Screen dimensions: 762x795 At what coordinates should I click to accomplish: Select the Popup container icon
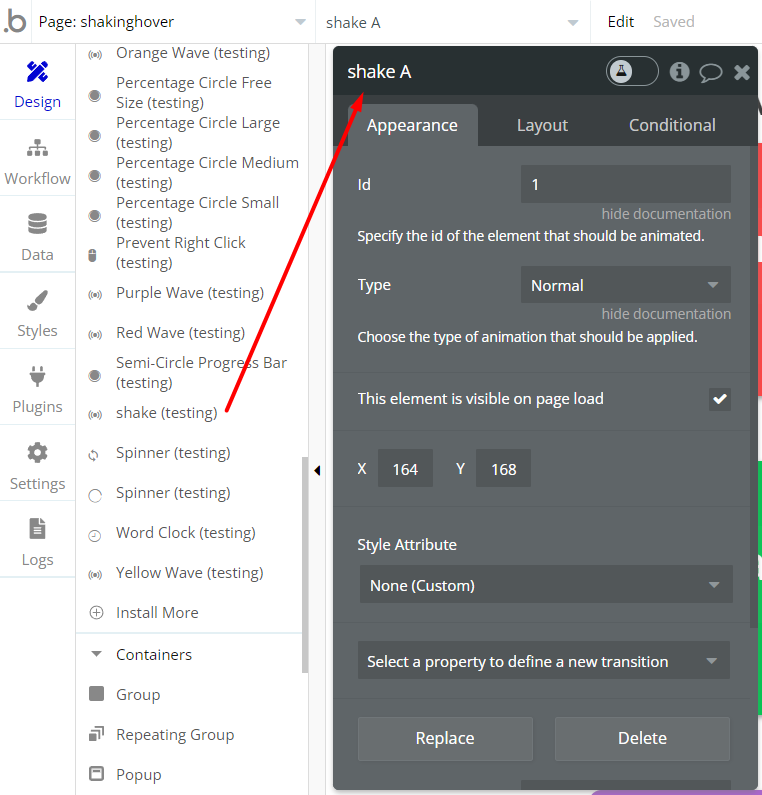[96, 774]
